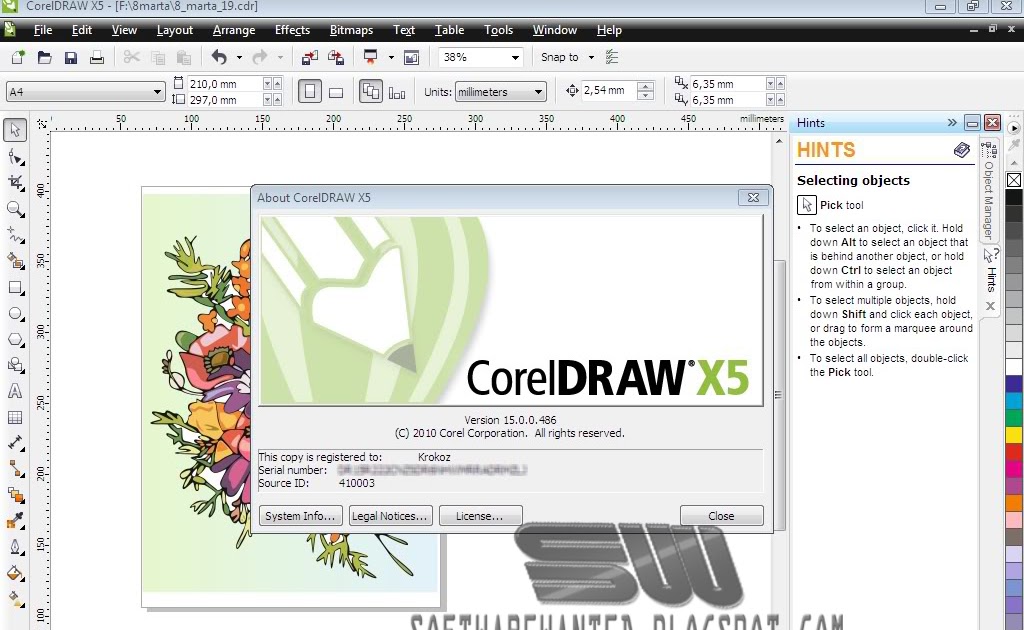Open the Table menu
Viewport: 1024px width, 630px height.
tap(449, 30)
